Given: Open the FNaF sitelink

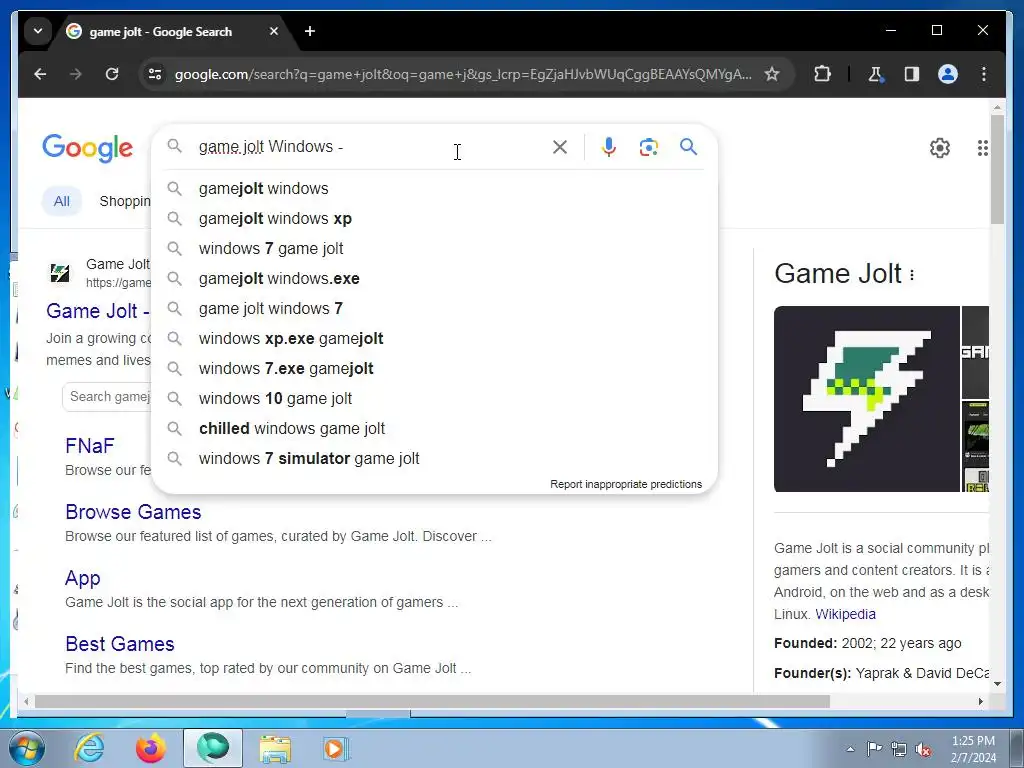Looking at the screenshot, I should coord(89,446).
